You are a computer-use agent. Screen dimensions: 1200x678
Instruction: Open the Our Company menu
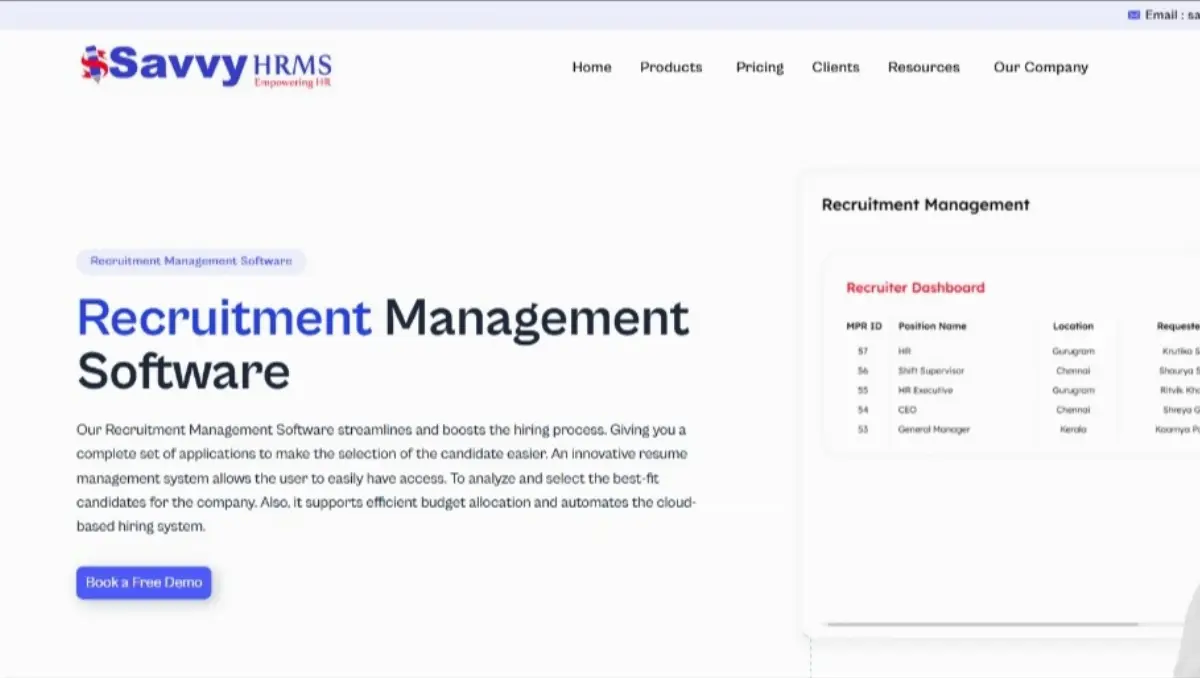click(1041, 67)
